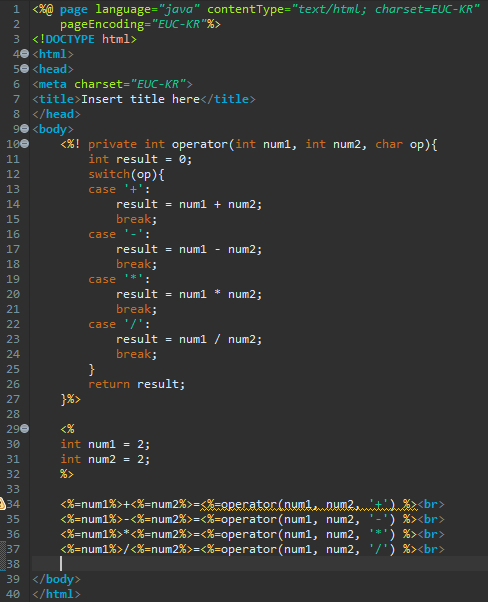Click 'int num2 = 2;' declaration
This screenshot has height=602, width=488.
click(105, 459)
